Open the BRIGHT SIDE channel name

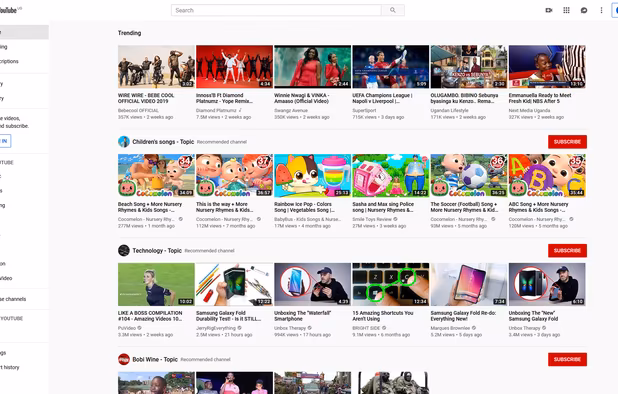click(x=366, y=328)
